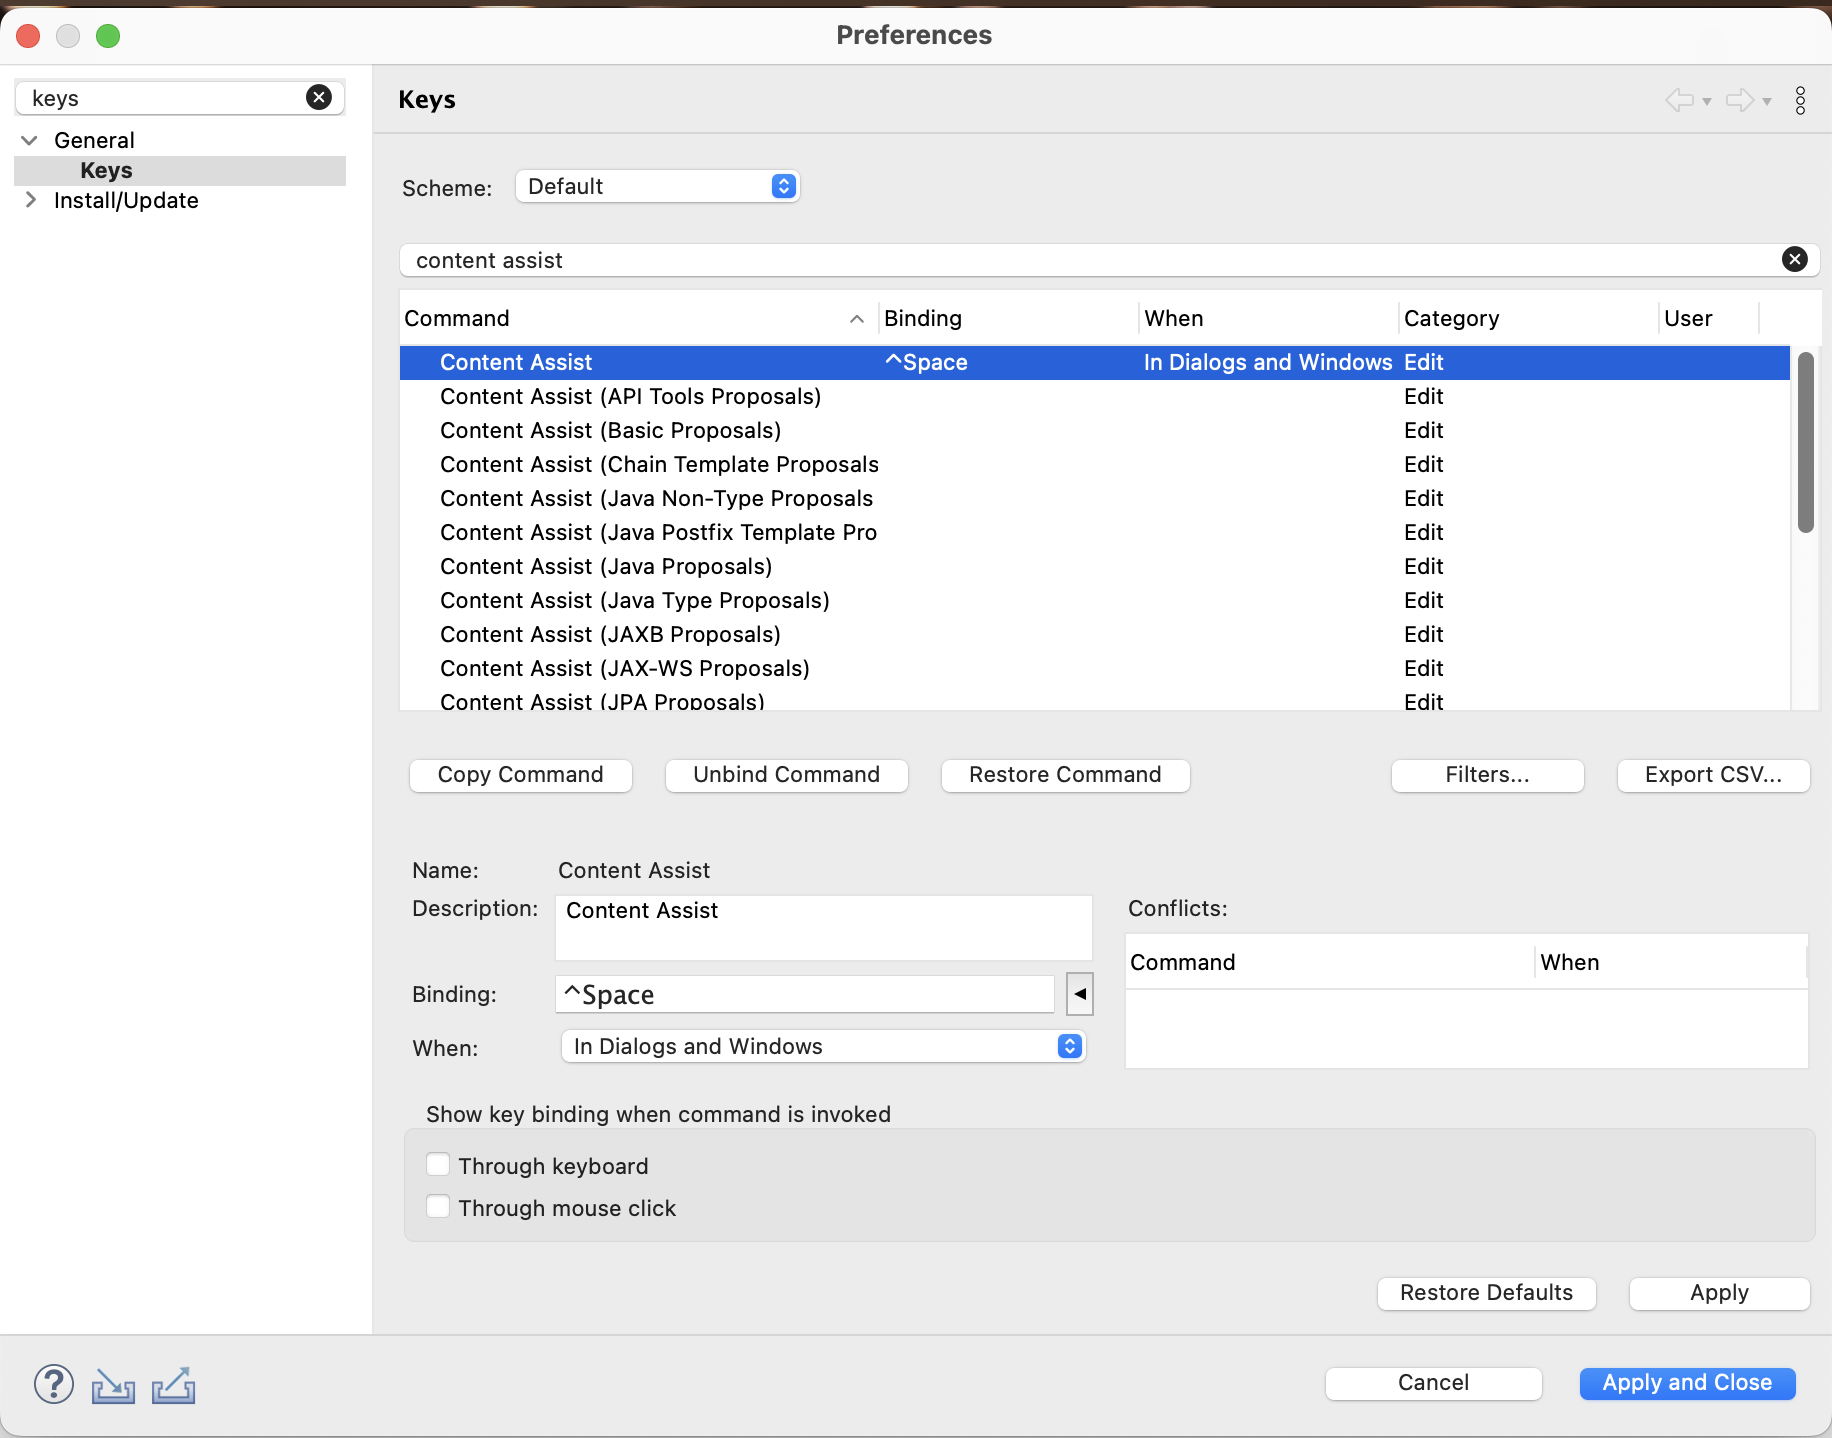
Task: Open the three-dot view menu
Action: [1800, 100]
